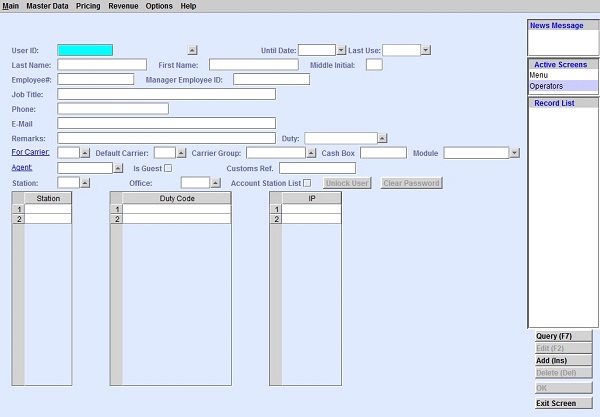
Task: Open the Agent lookup arrow
Action: click(118, 168)
